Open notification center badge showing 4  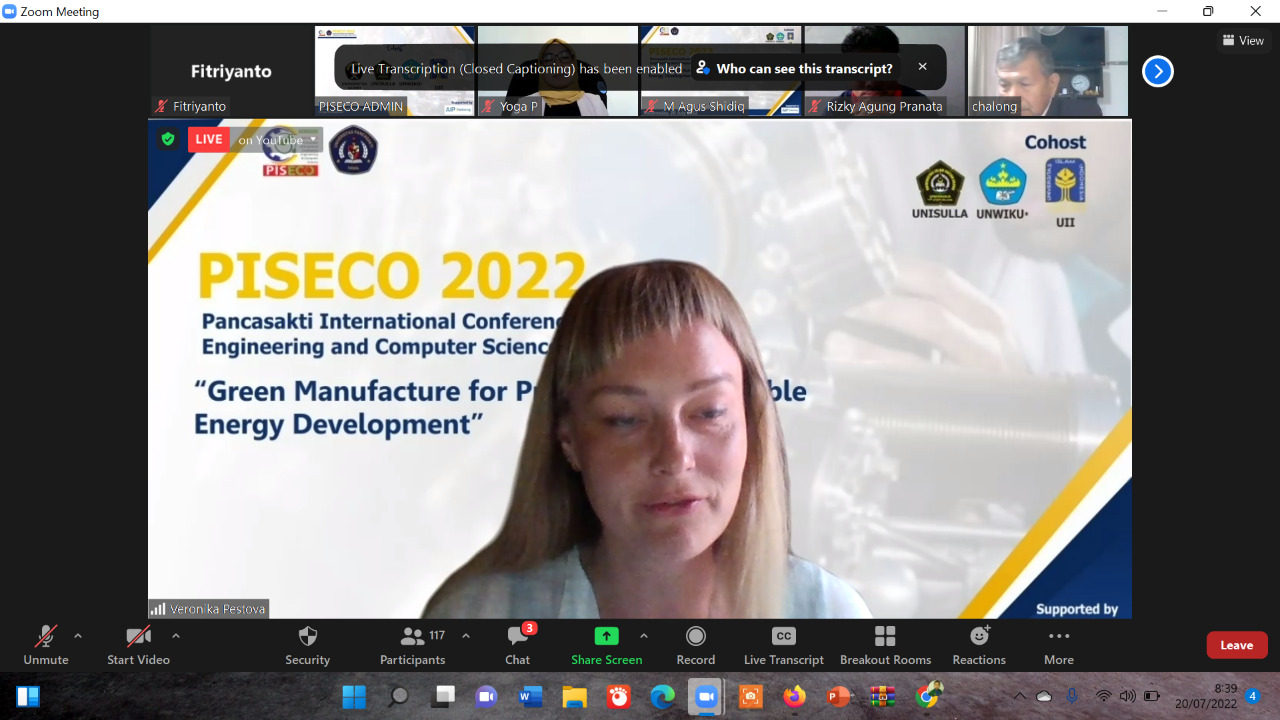pyautogui.click(x=1252, y=696)
